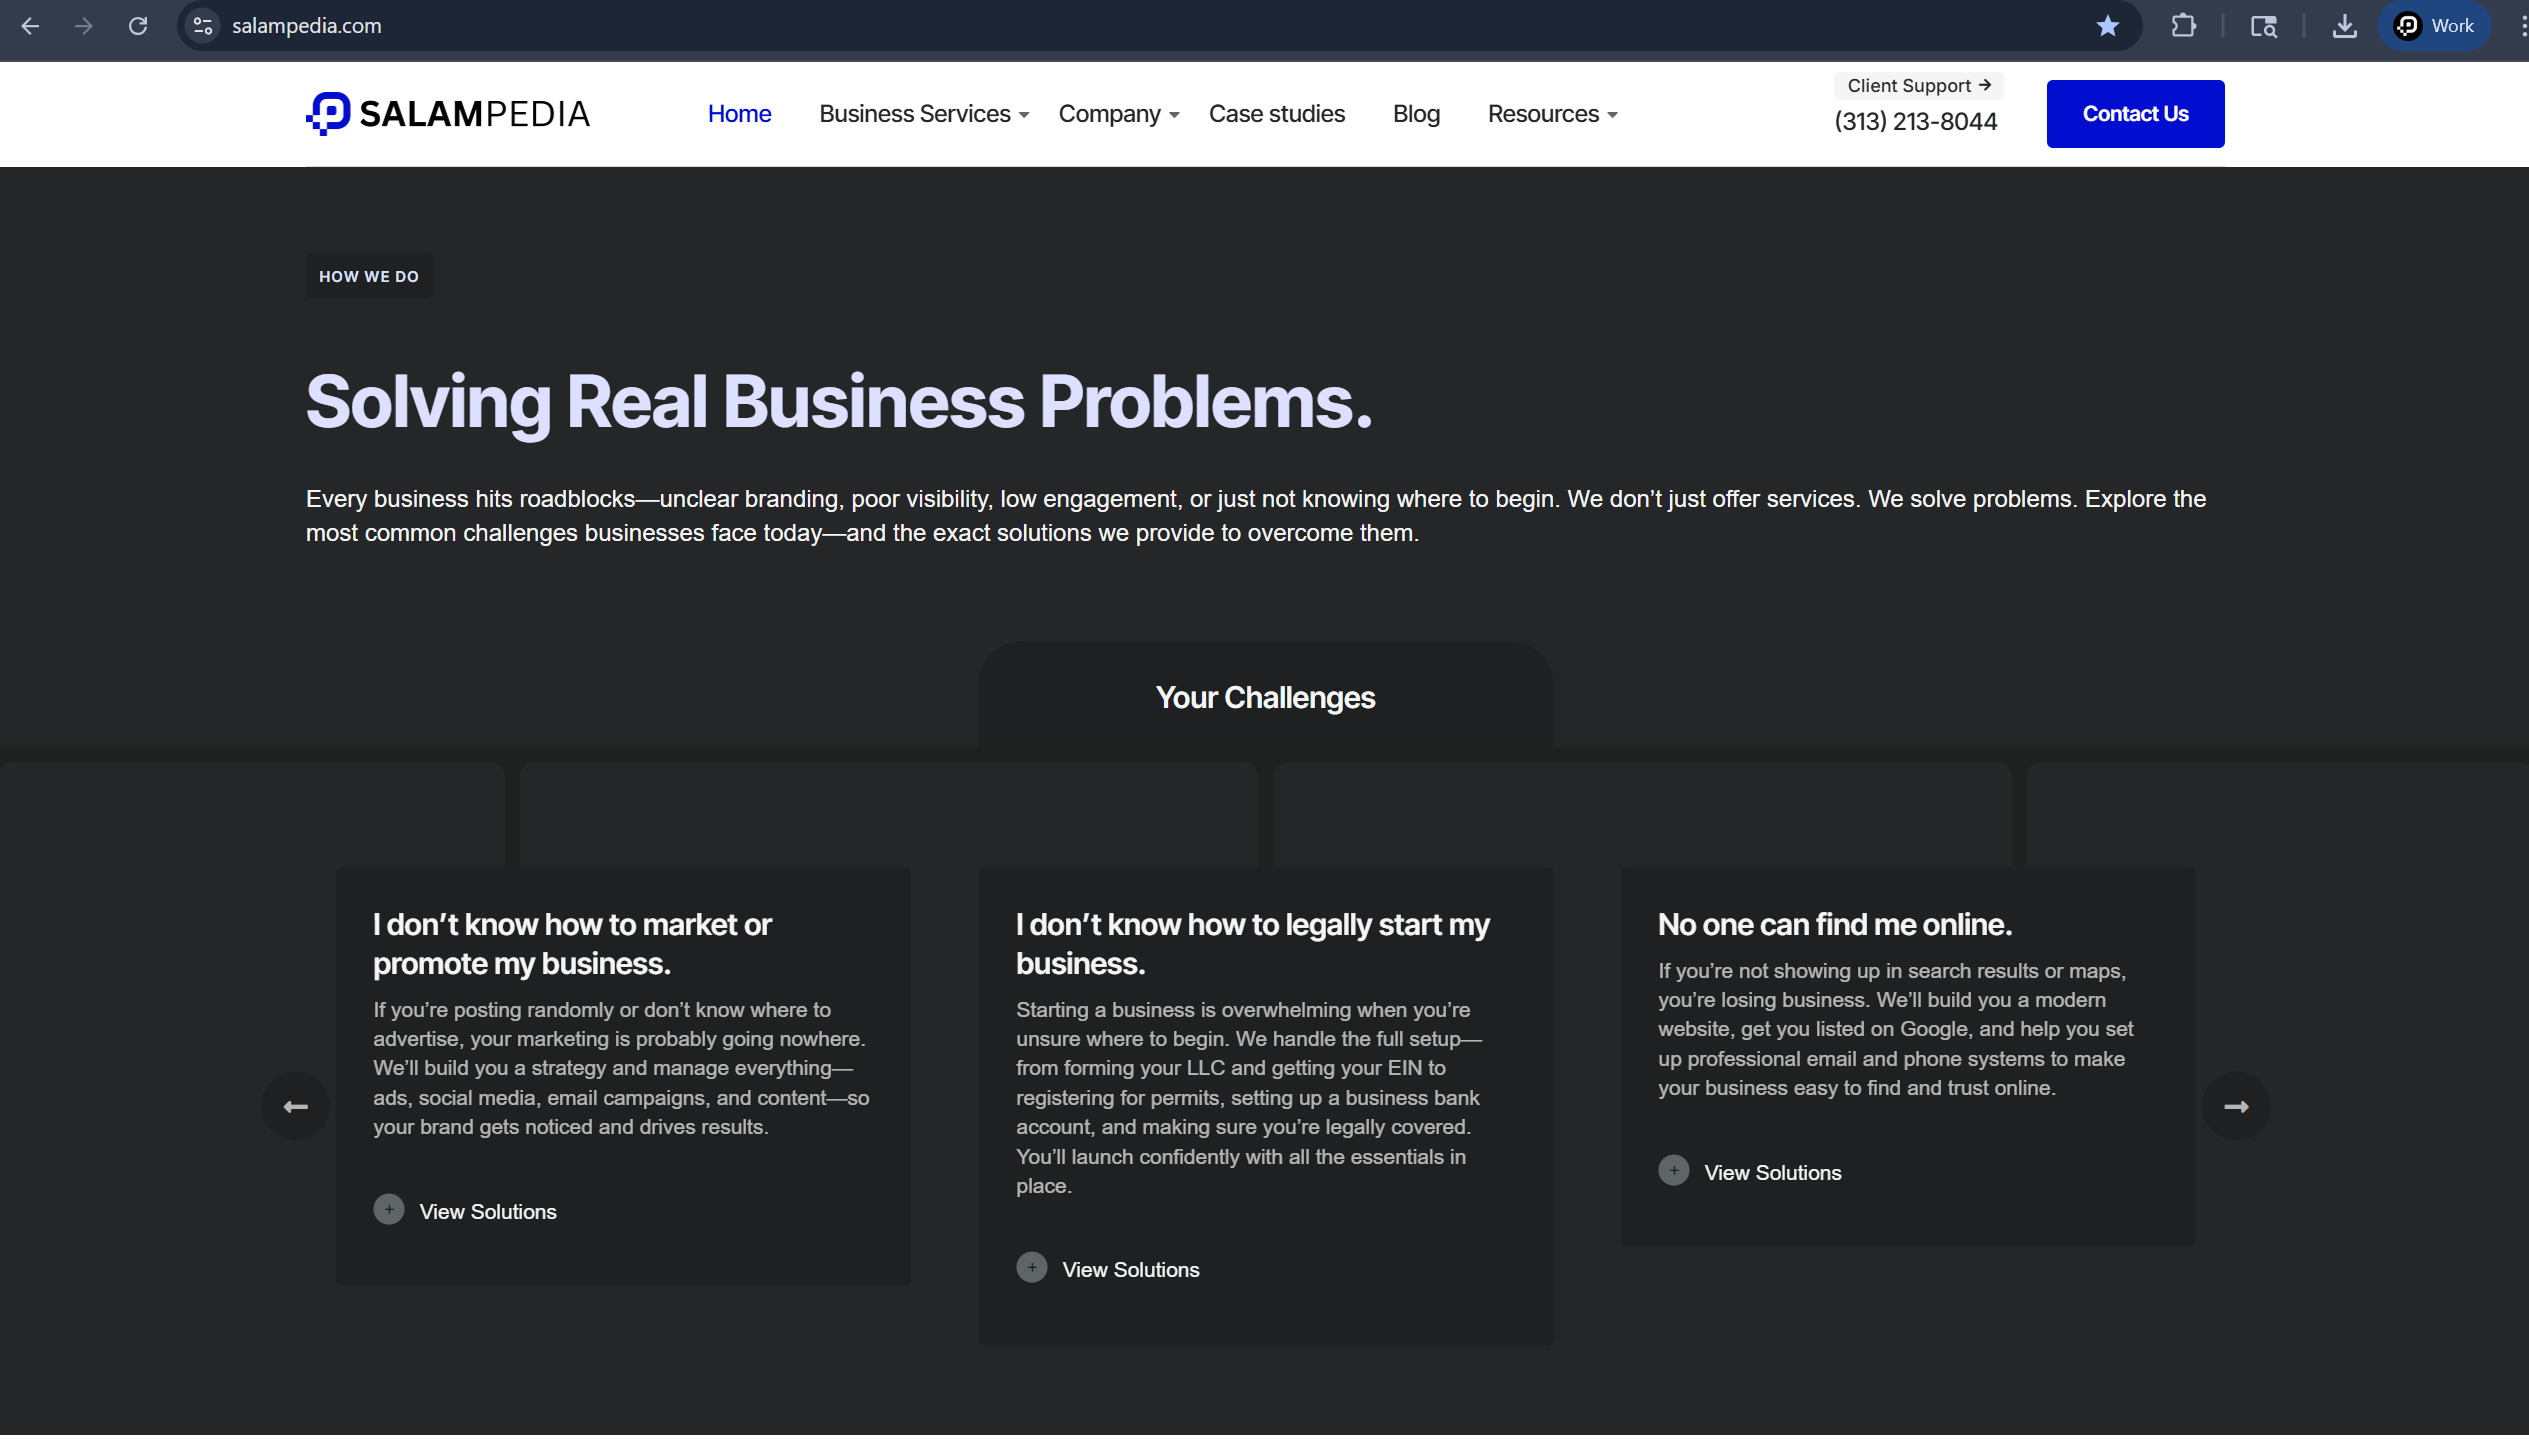Image resolution: width=2529 pixels, height=1452 pixels.
Task: Open the Client Support link
Action: [1918, 86]
